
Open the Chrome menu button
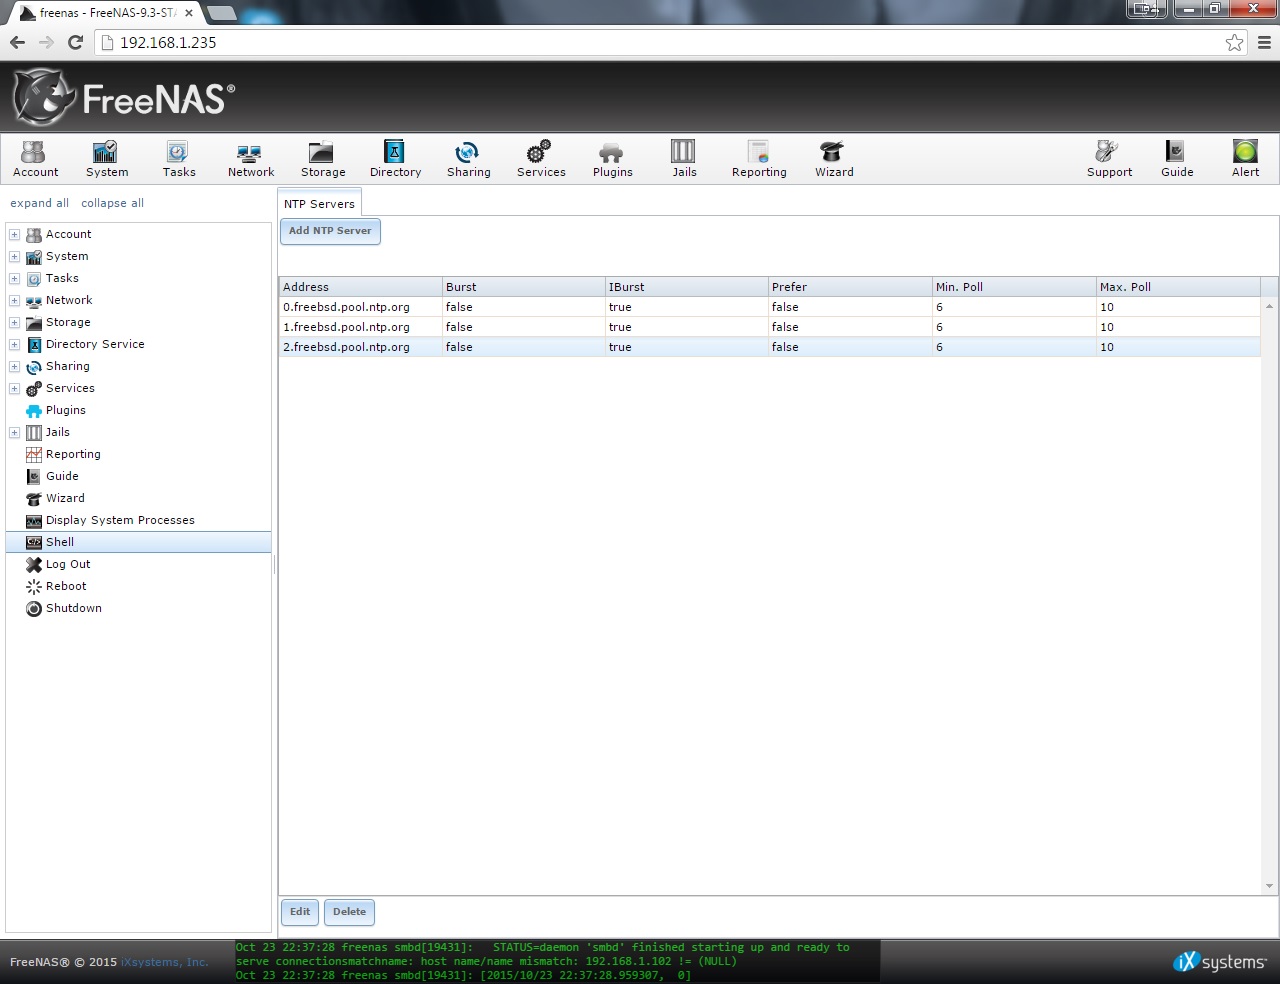(1264, 42)
